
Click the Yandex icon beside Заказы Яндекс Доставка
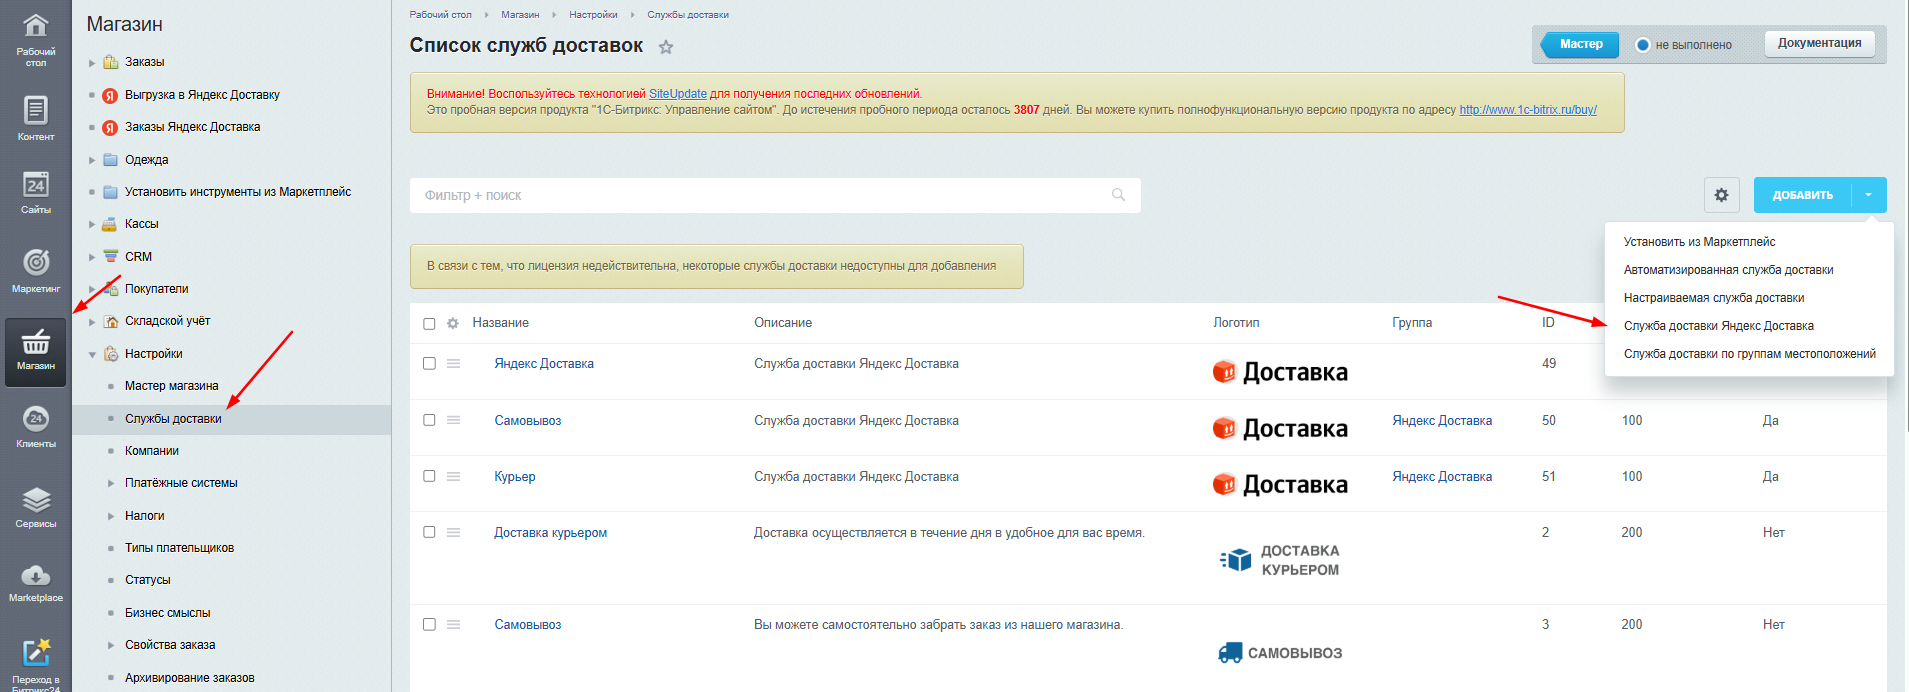point(111,127)
